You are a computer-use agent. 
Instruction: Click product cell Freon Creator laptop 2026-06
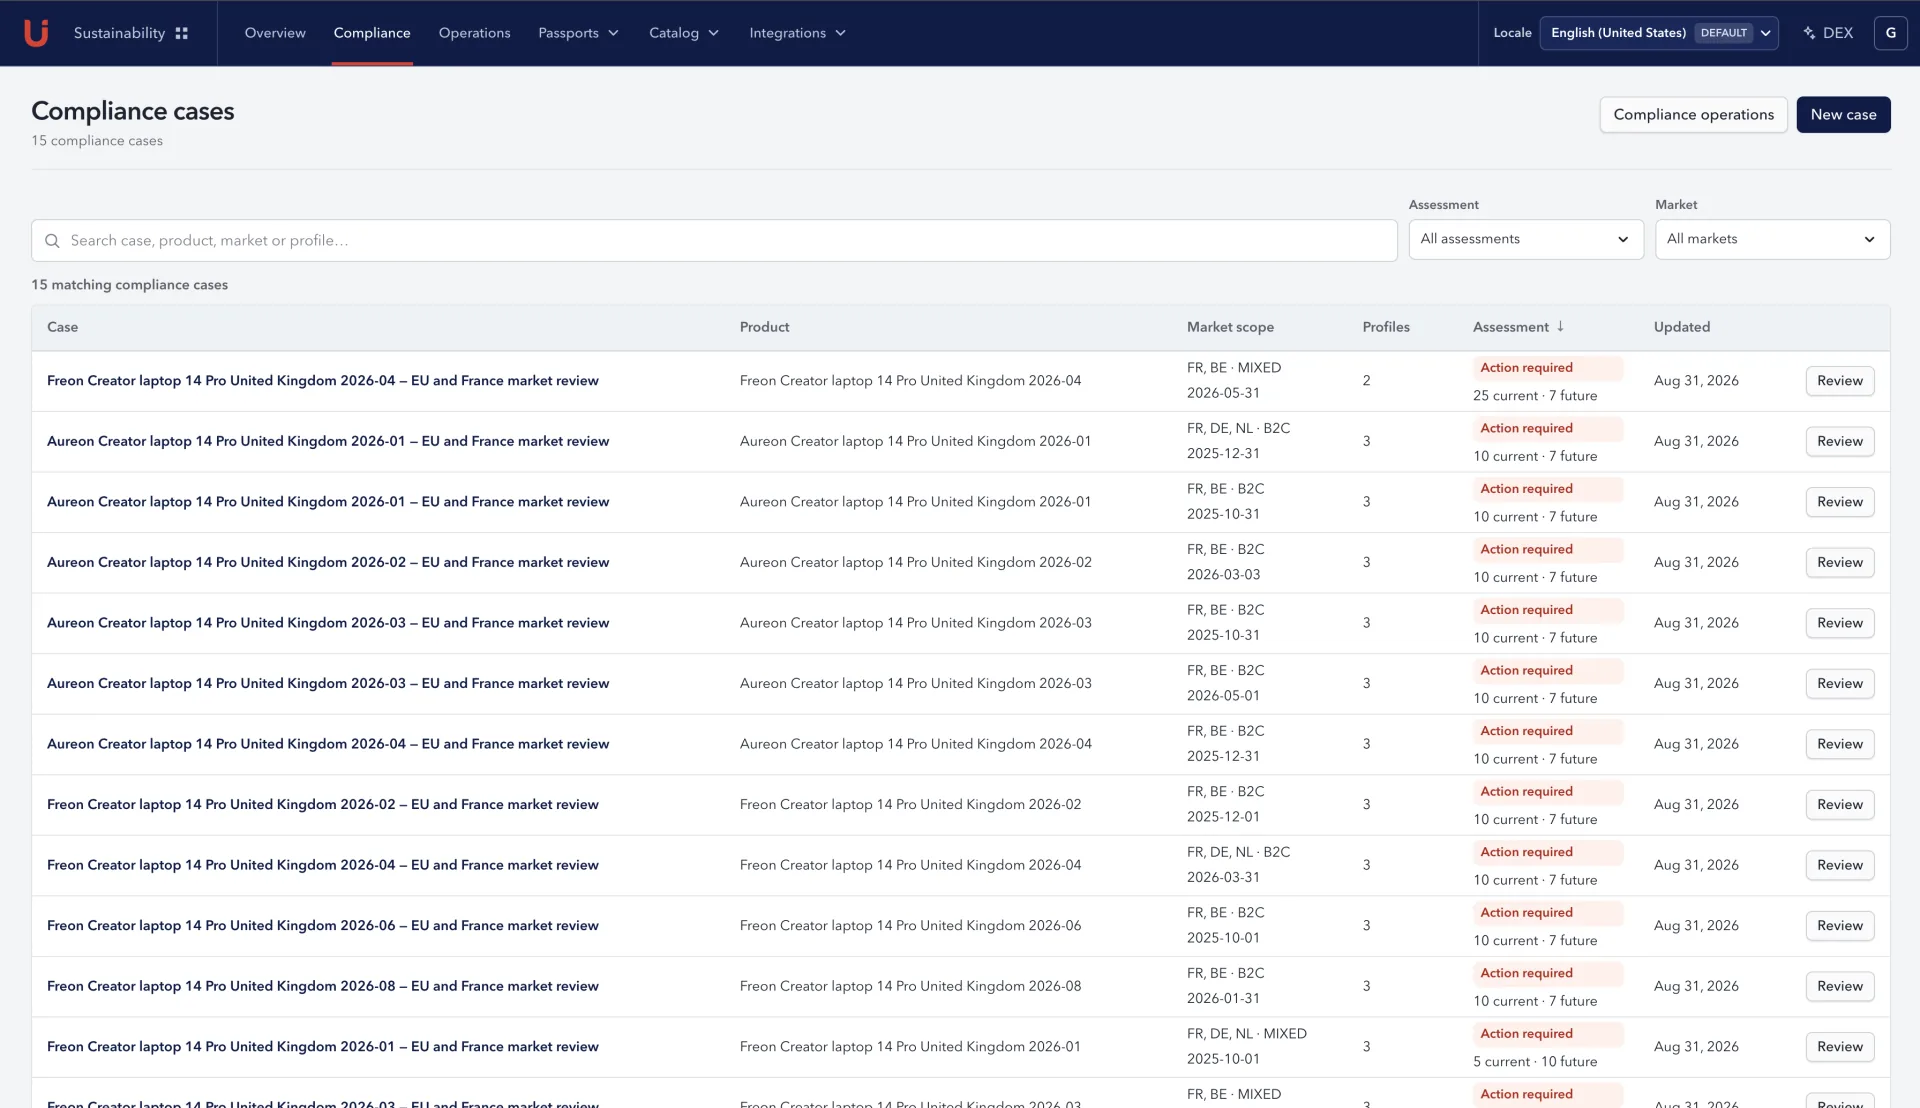pos(910,925)
